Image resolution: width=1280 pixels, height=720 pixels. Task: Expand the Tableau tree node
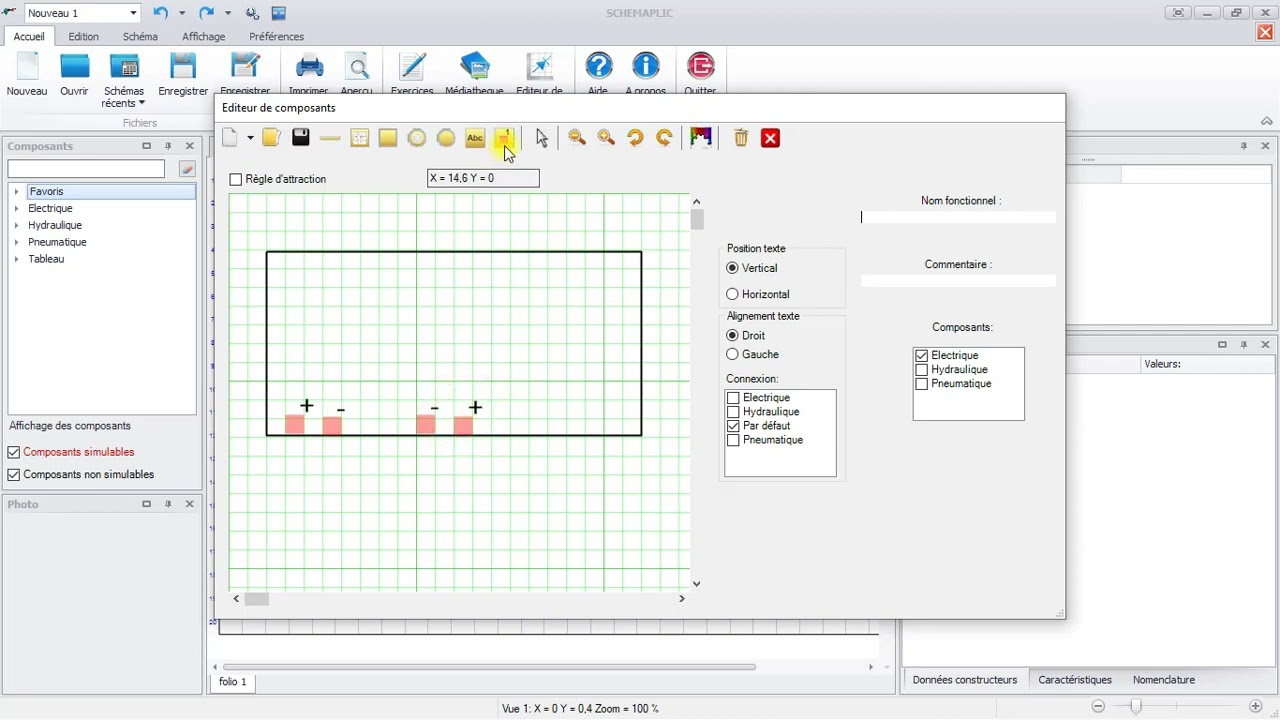coord(16,259)
